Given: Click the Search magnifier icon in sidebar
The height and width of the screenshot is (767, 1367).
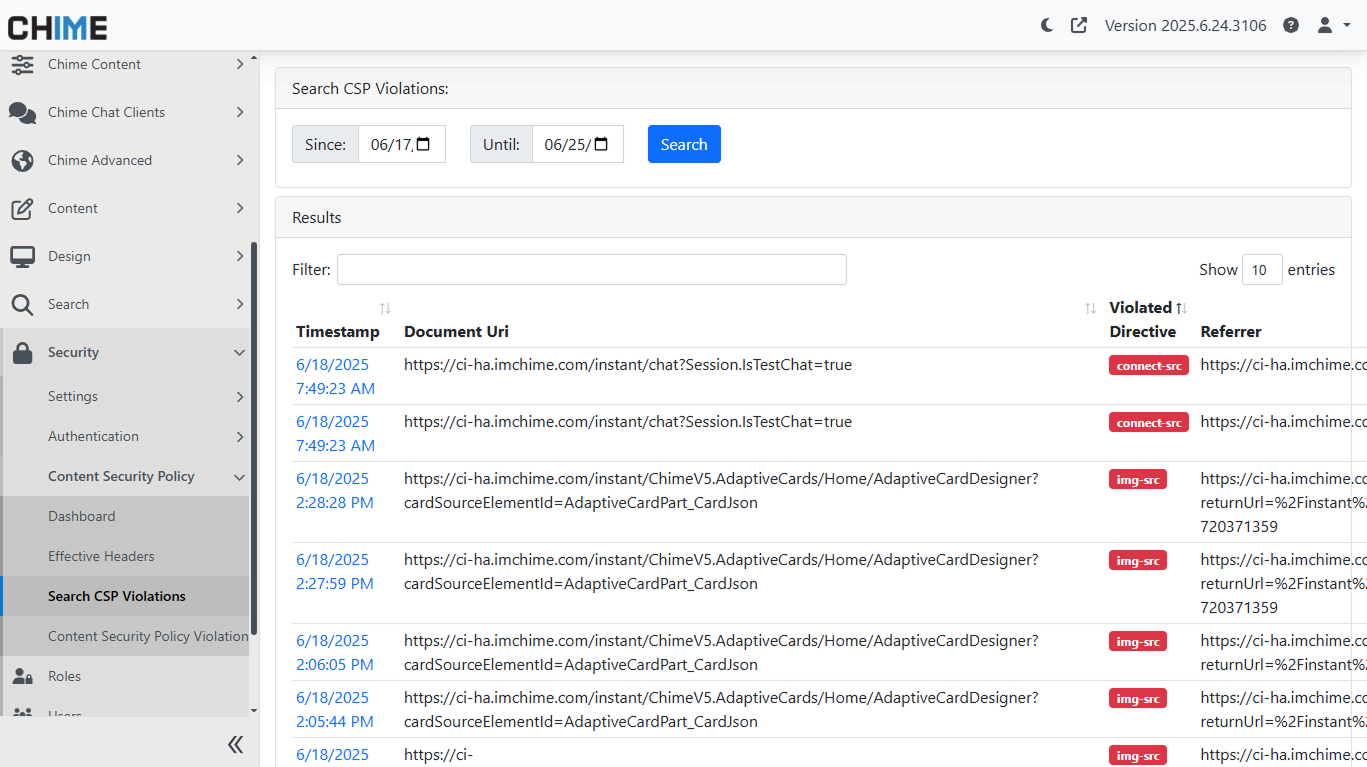Looking at the screenshot, I should (x=22, y=304).
